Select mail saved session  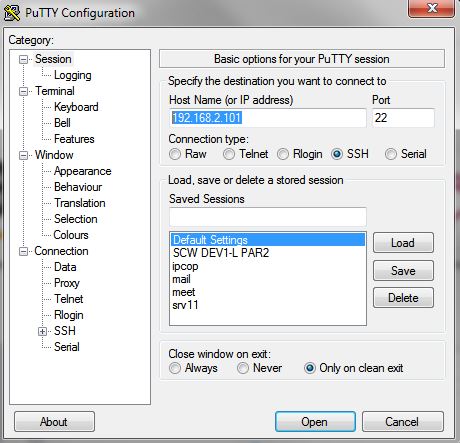pos(268,279)
